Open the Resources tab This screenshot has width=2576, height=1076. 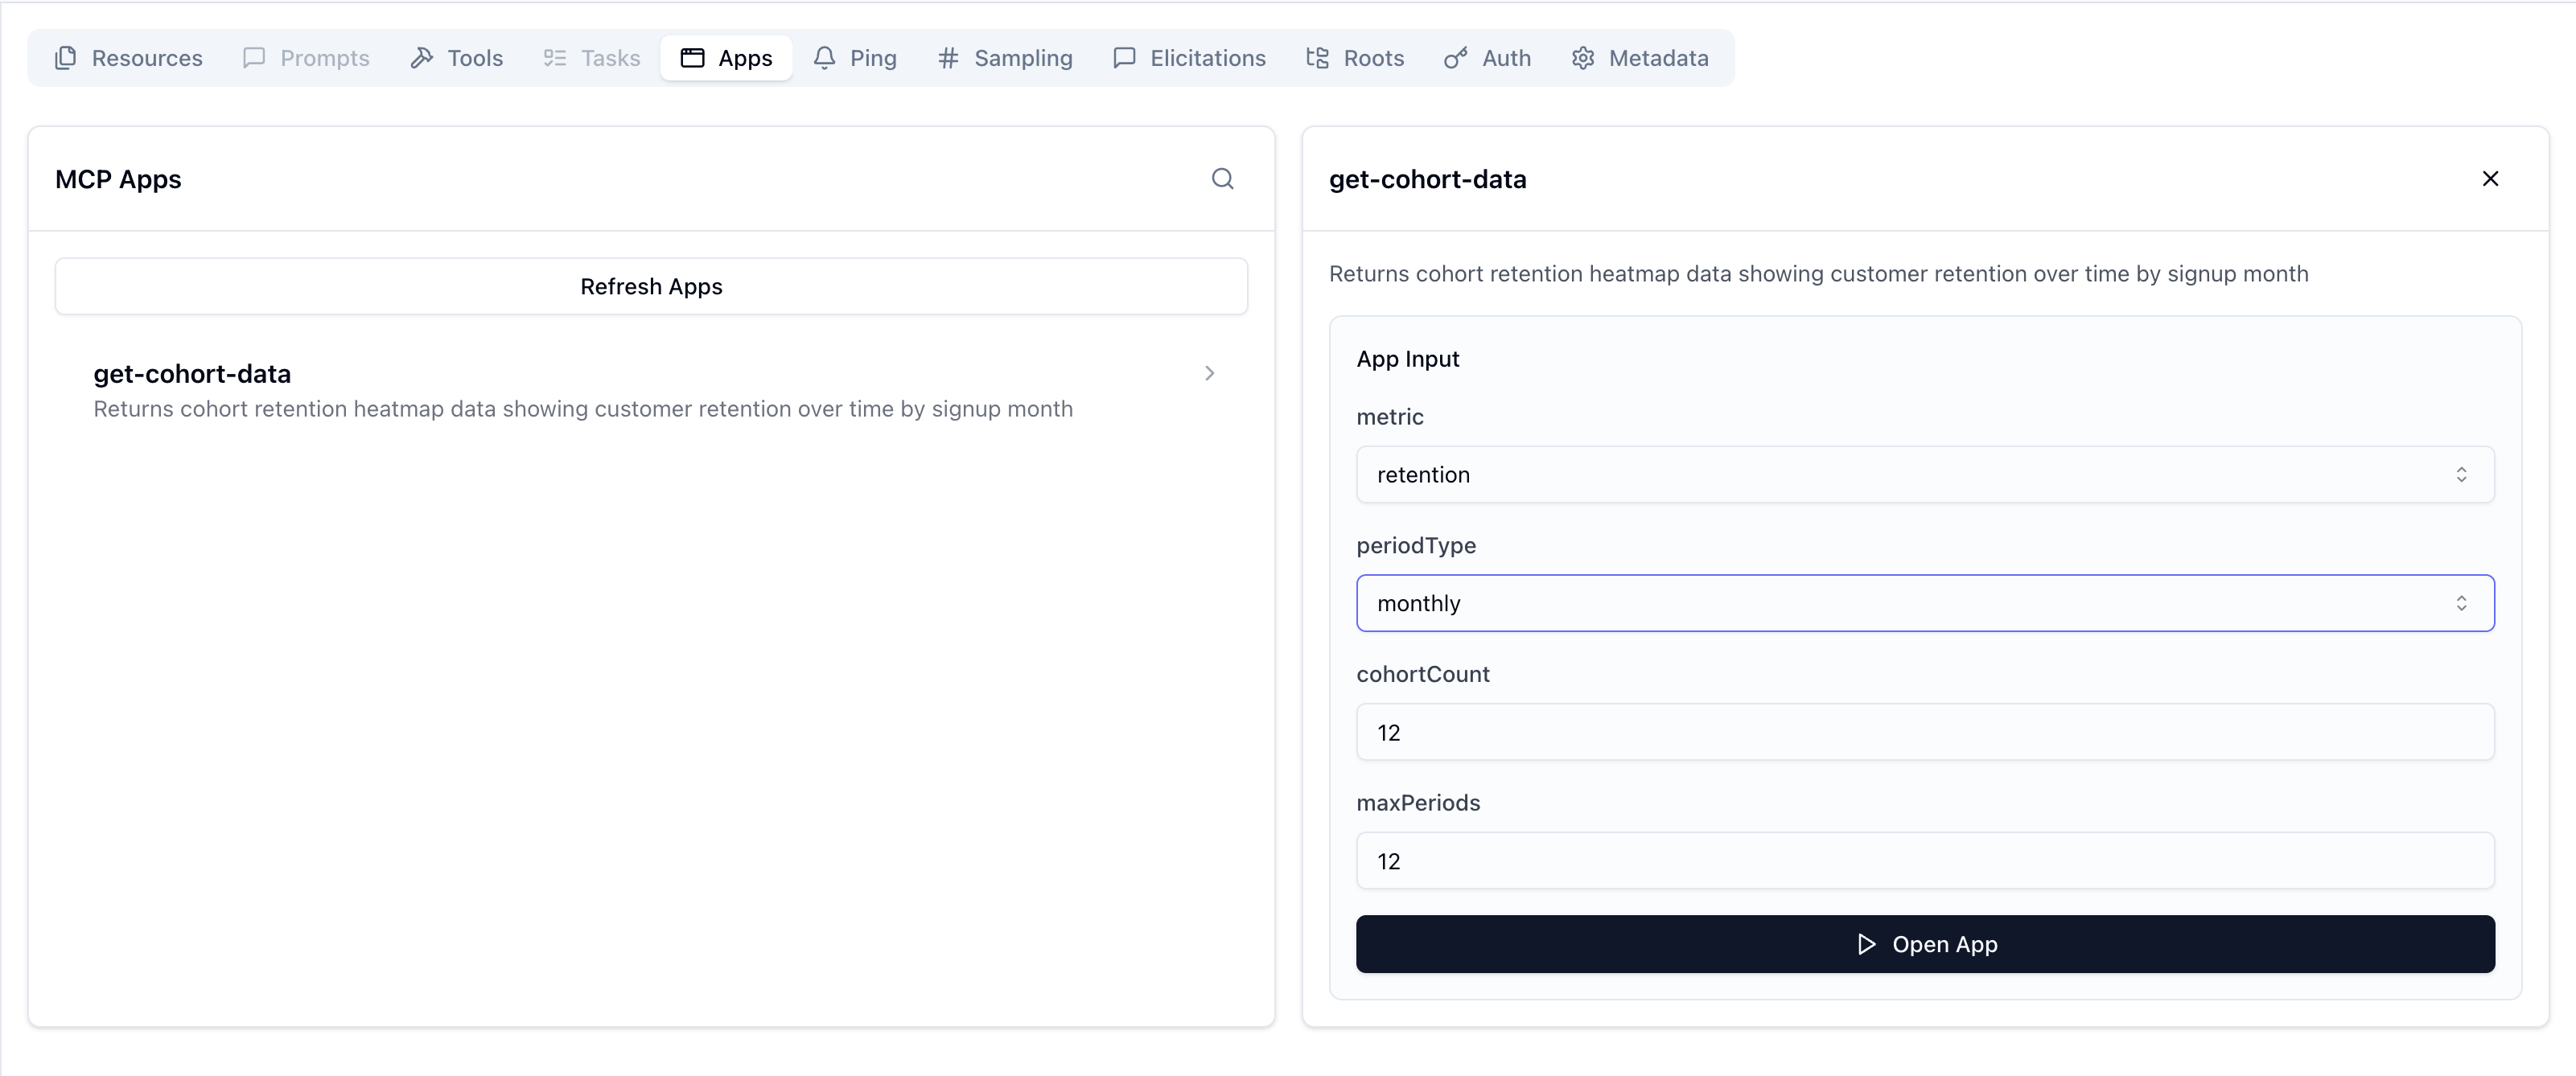coord(128,58)
